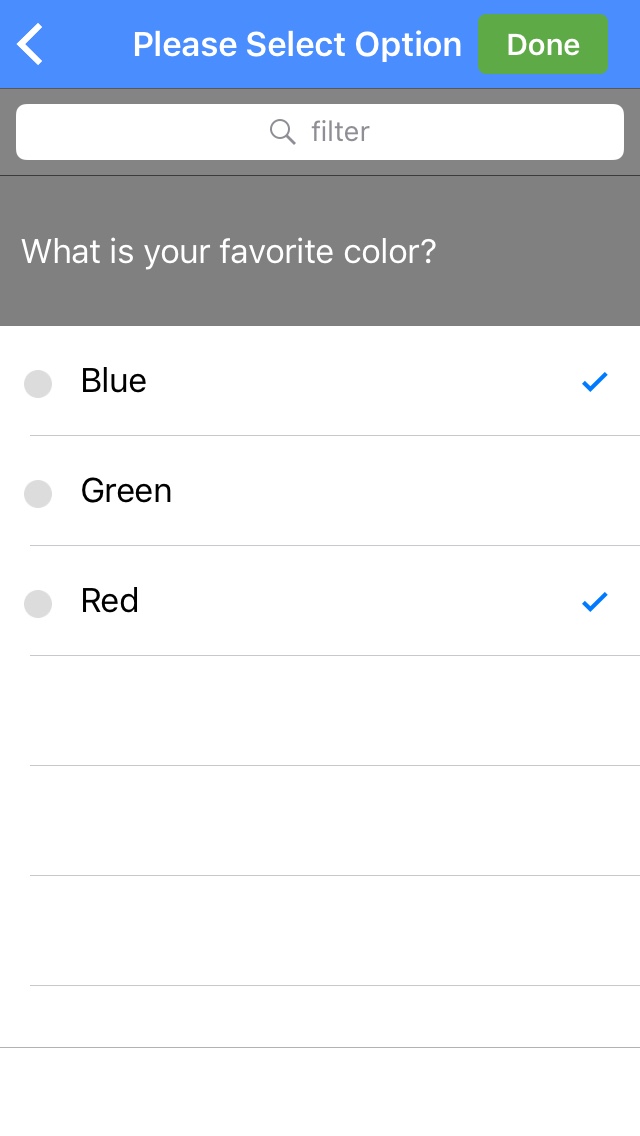The image size is (640, 1136).
Task: Click the magnifier search icon
Action: (x=283, y=132)
